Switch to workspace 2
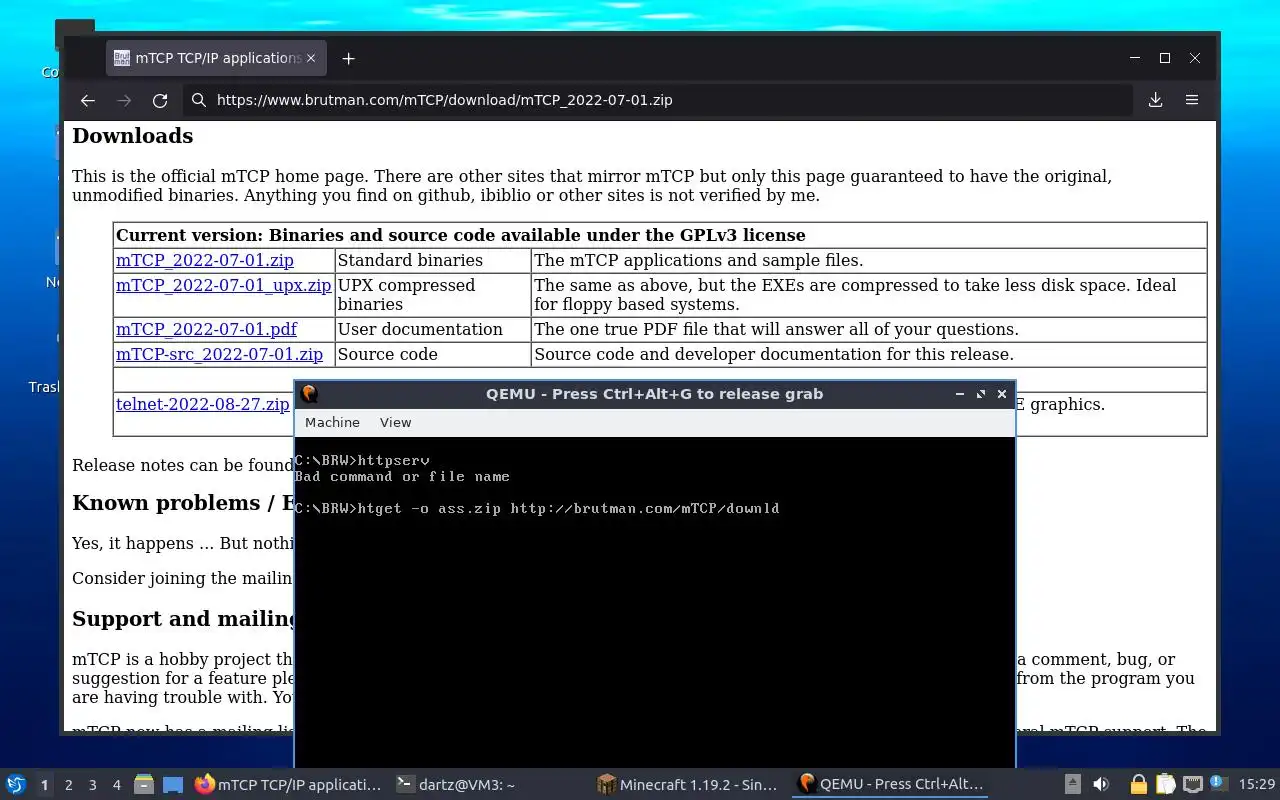 (68, 785)
